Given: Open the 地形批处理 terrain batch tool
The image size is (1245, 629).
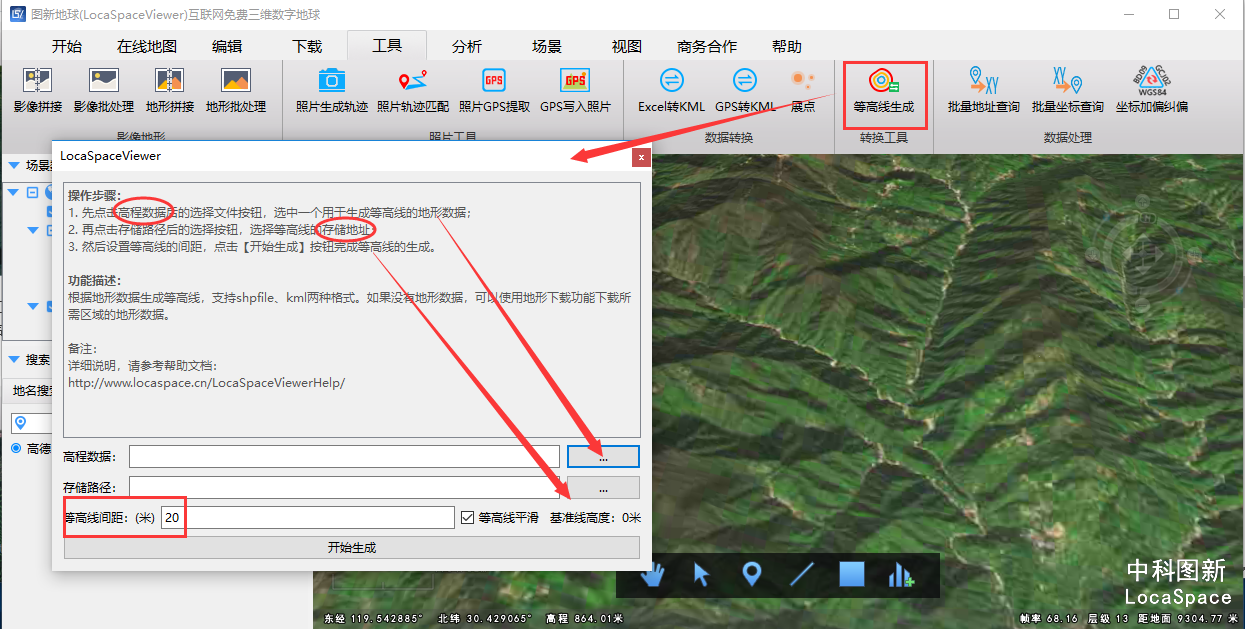Looking at the screenshot, I should [x=236, y=90].
